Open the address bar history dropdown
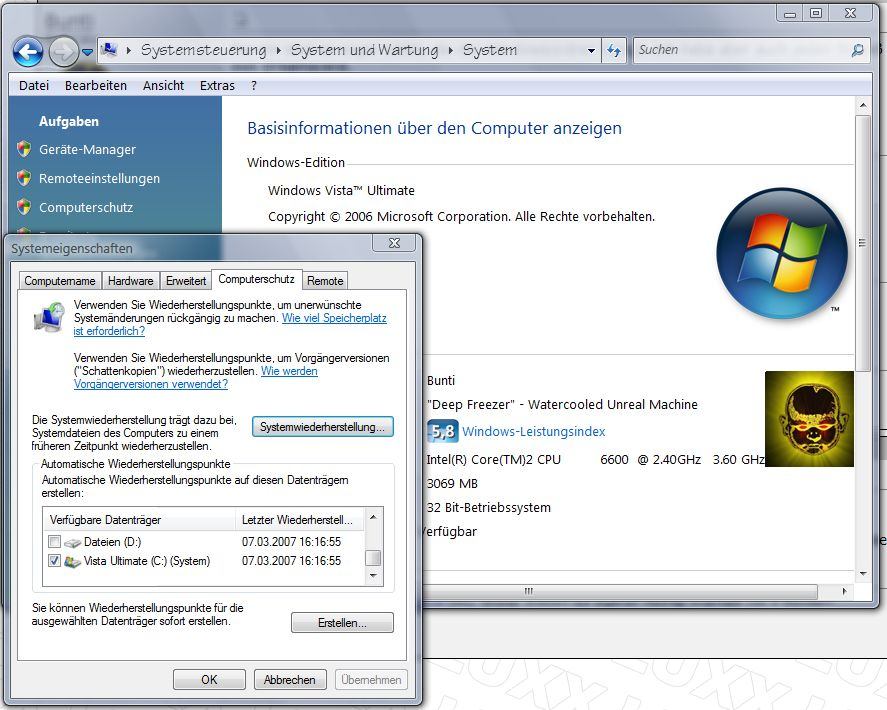Image resolution: width=887 pixels, height=710 pixels. pos(591,50)
